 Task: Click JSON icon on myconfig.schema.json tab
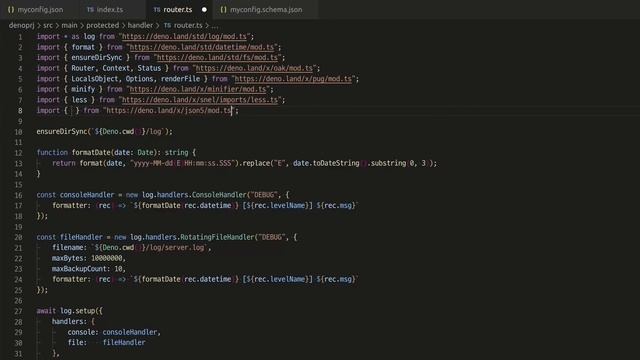(223, 9)
